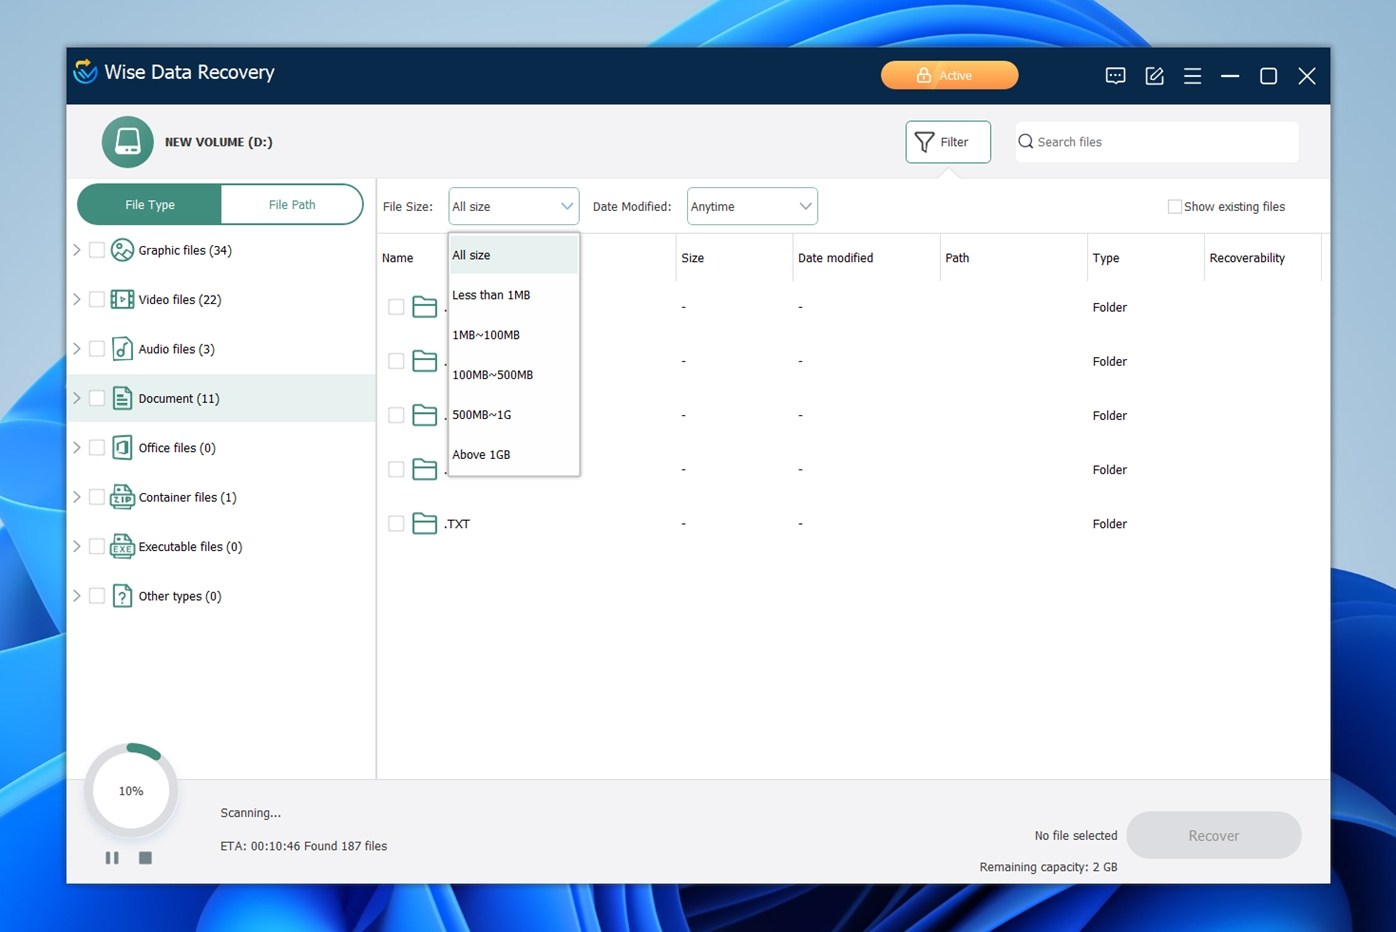Pause the scan
1396x932 pixels.
(112, 858)
